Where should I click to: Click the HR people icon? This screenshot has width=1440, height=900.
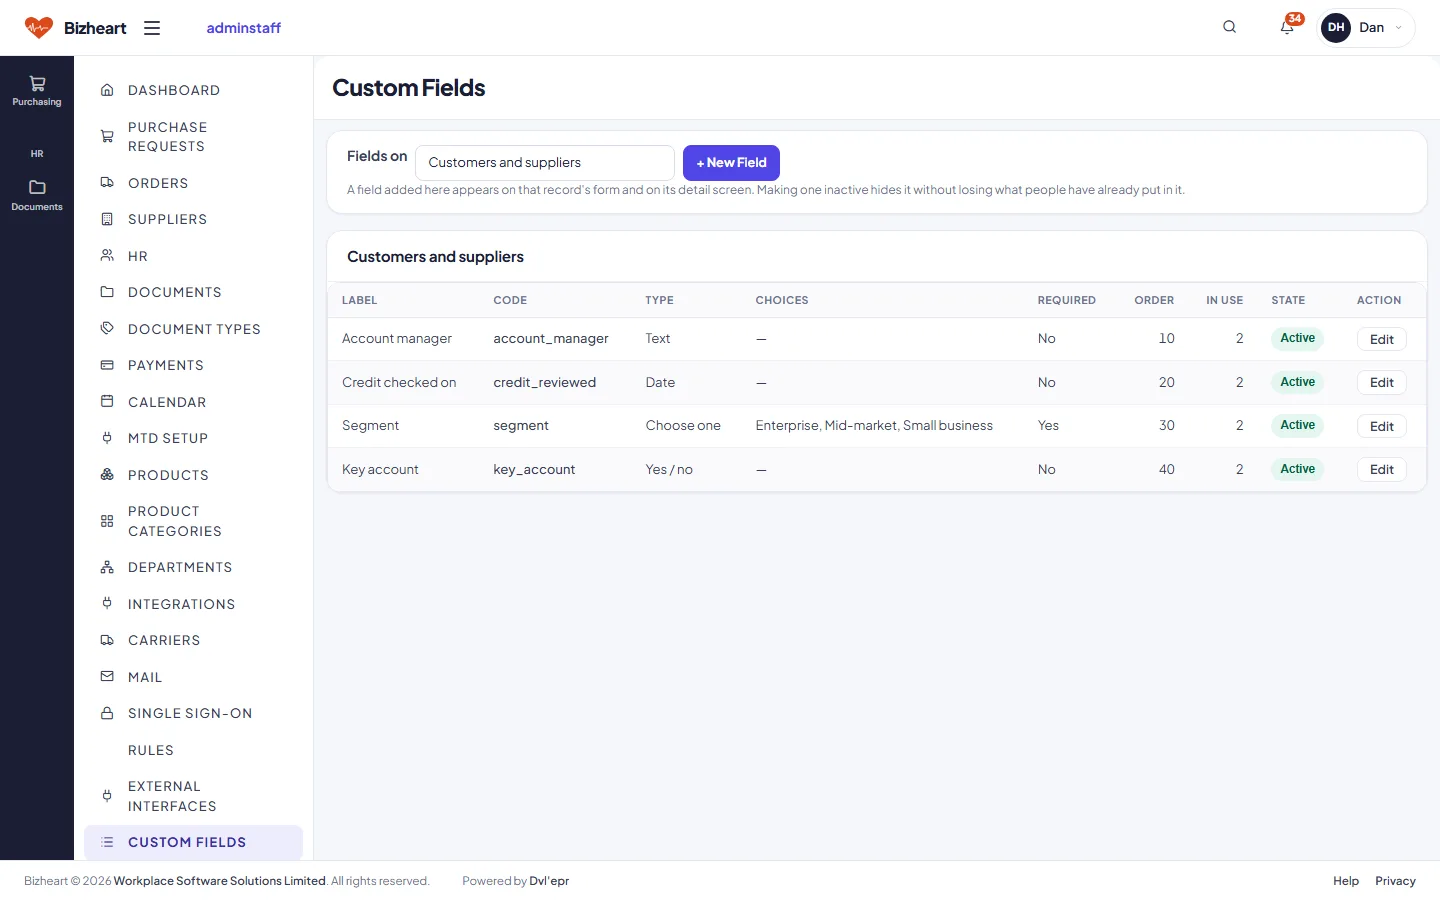pos(107,256)
